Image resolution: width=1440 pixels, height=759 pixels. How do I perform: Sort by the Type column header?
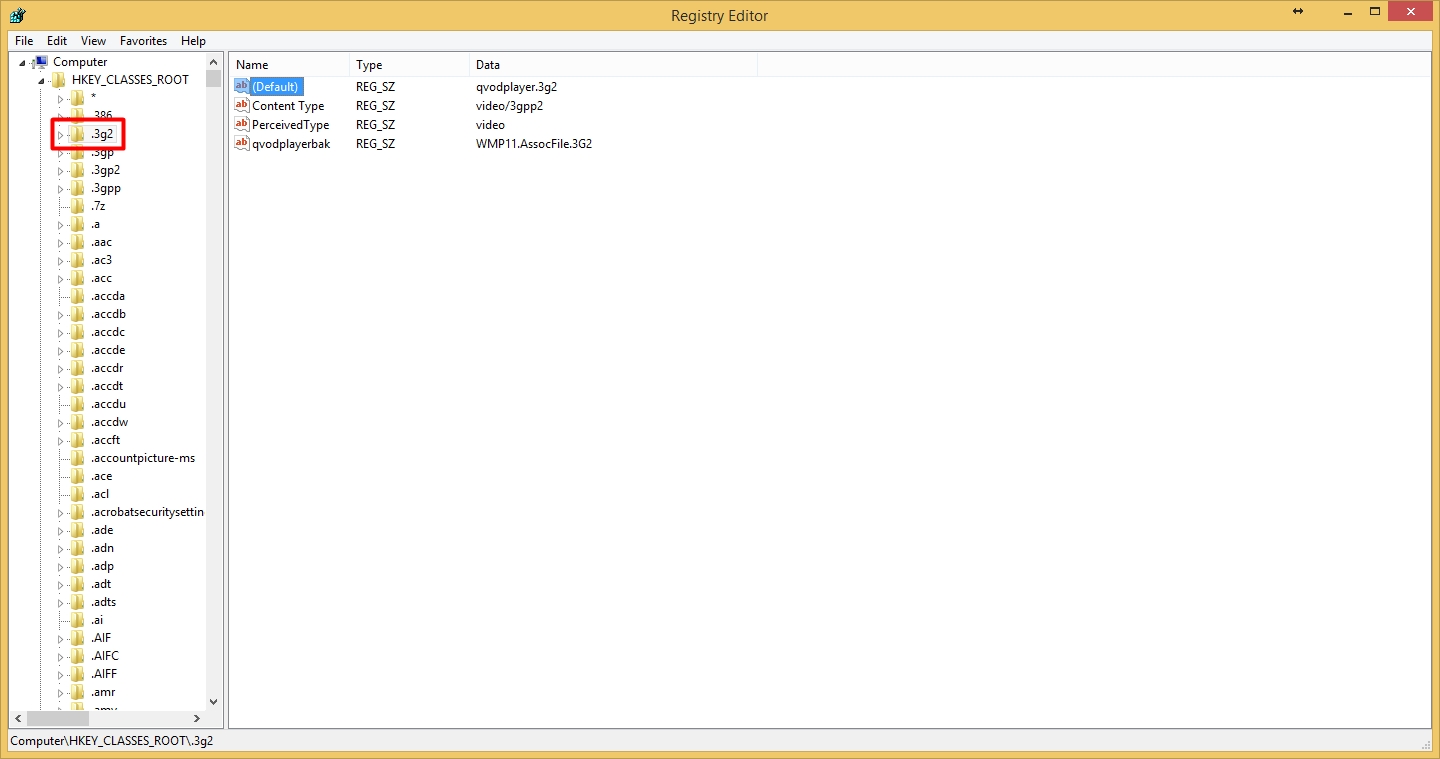pos(410,65)
